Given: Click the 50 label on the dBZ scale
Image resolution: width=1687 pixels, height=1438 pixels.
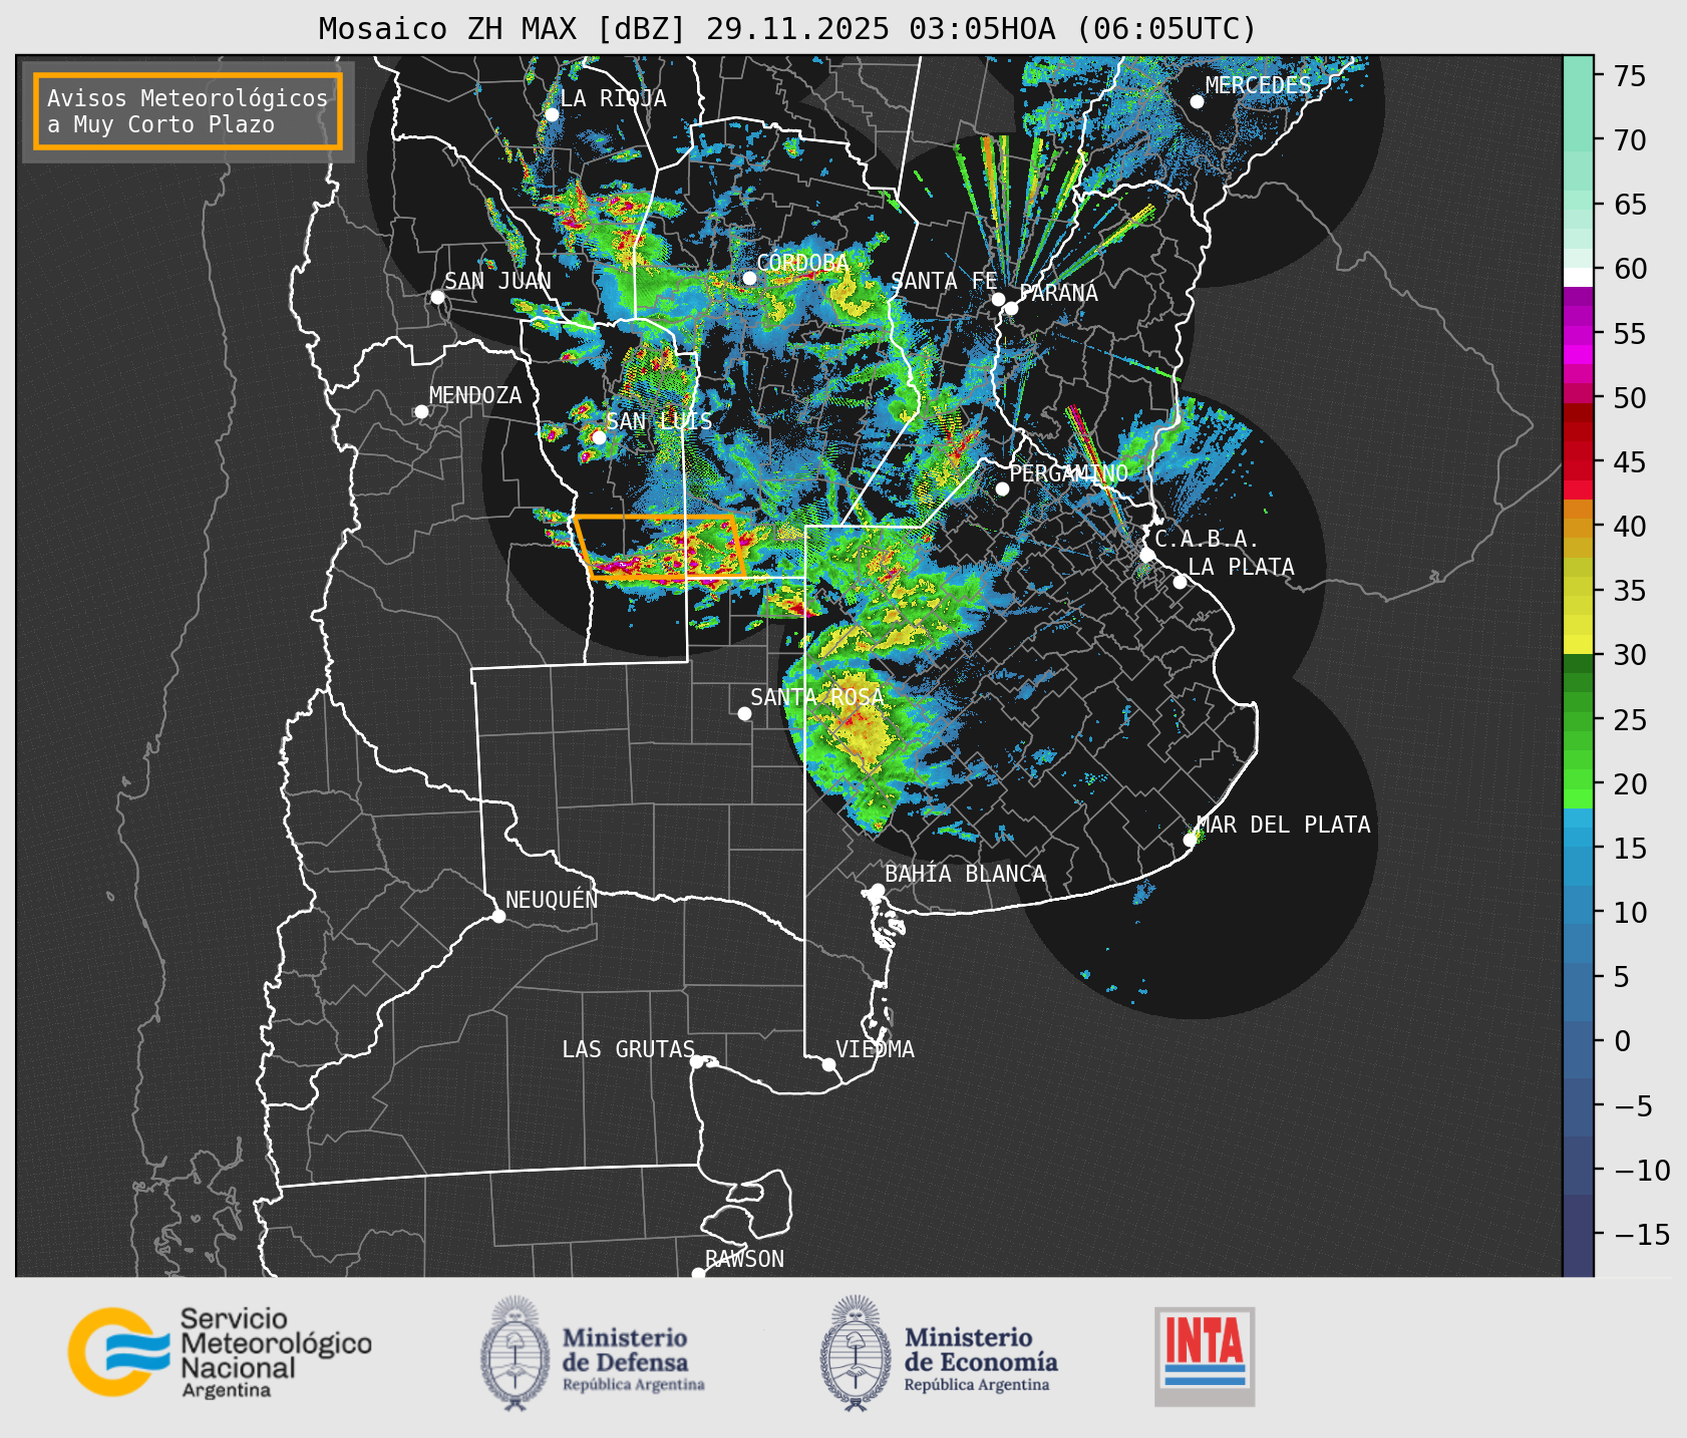Looking at the screenshot, I should coord(1629,398).
